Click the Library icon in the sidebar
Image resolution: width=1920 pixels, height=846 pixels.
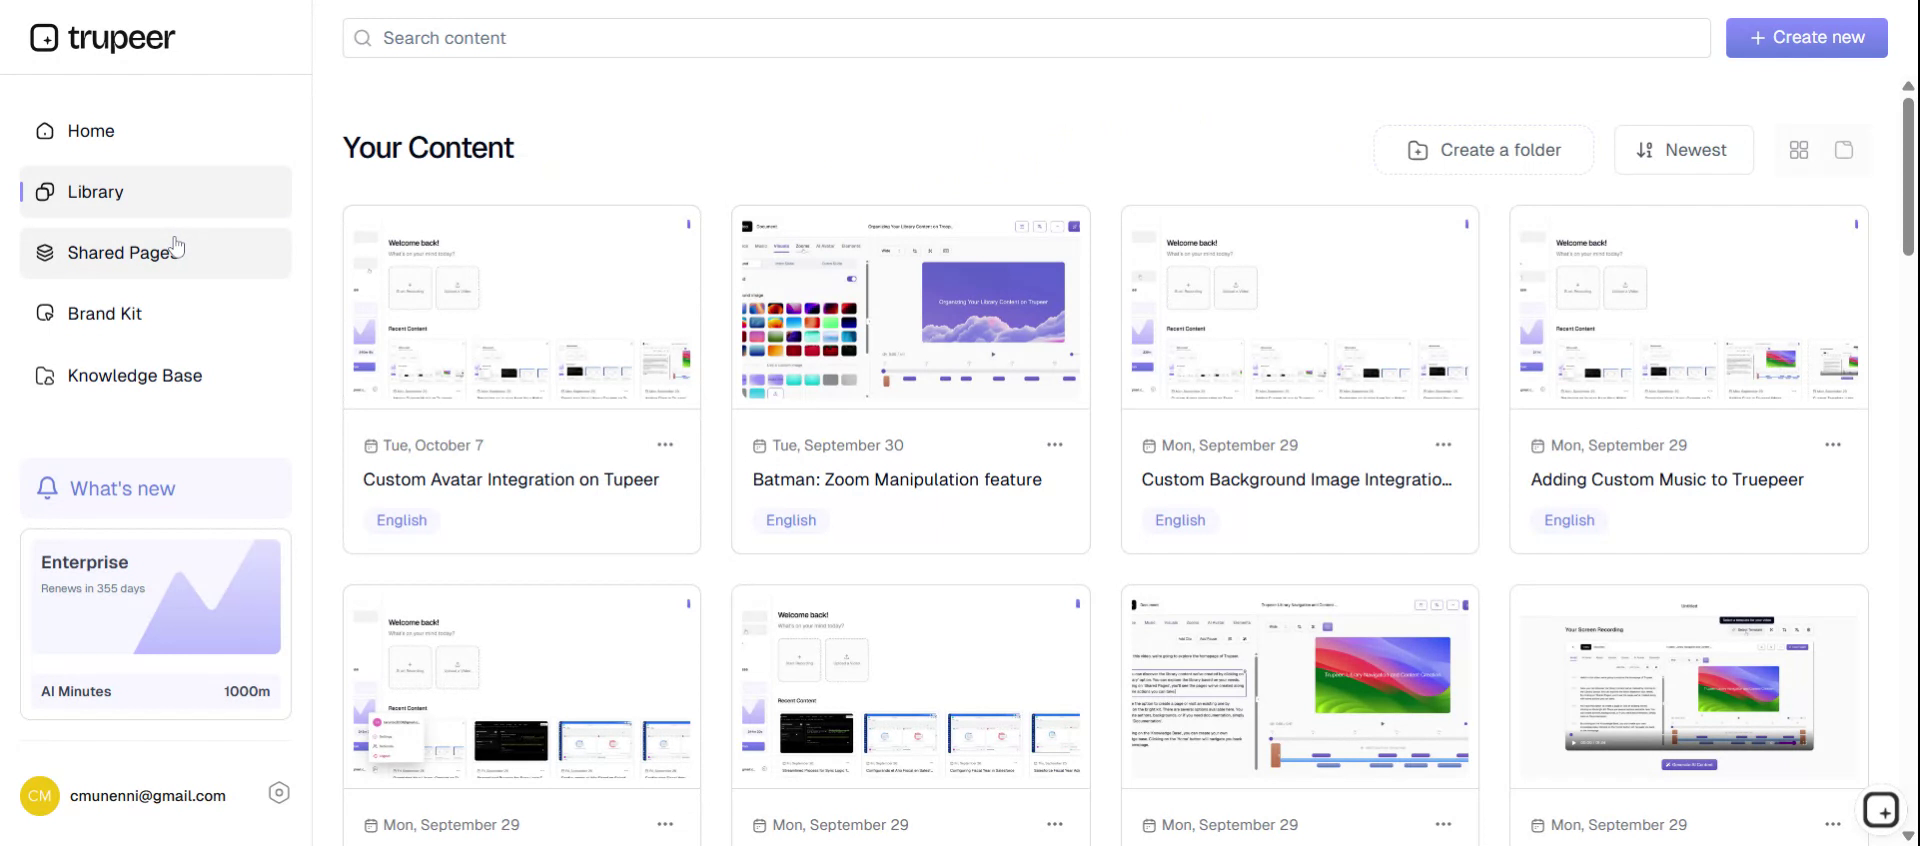[x=45, y=192]
